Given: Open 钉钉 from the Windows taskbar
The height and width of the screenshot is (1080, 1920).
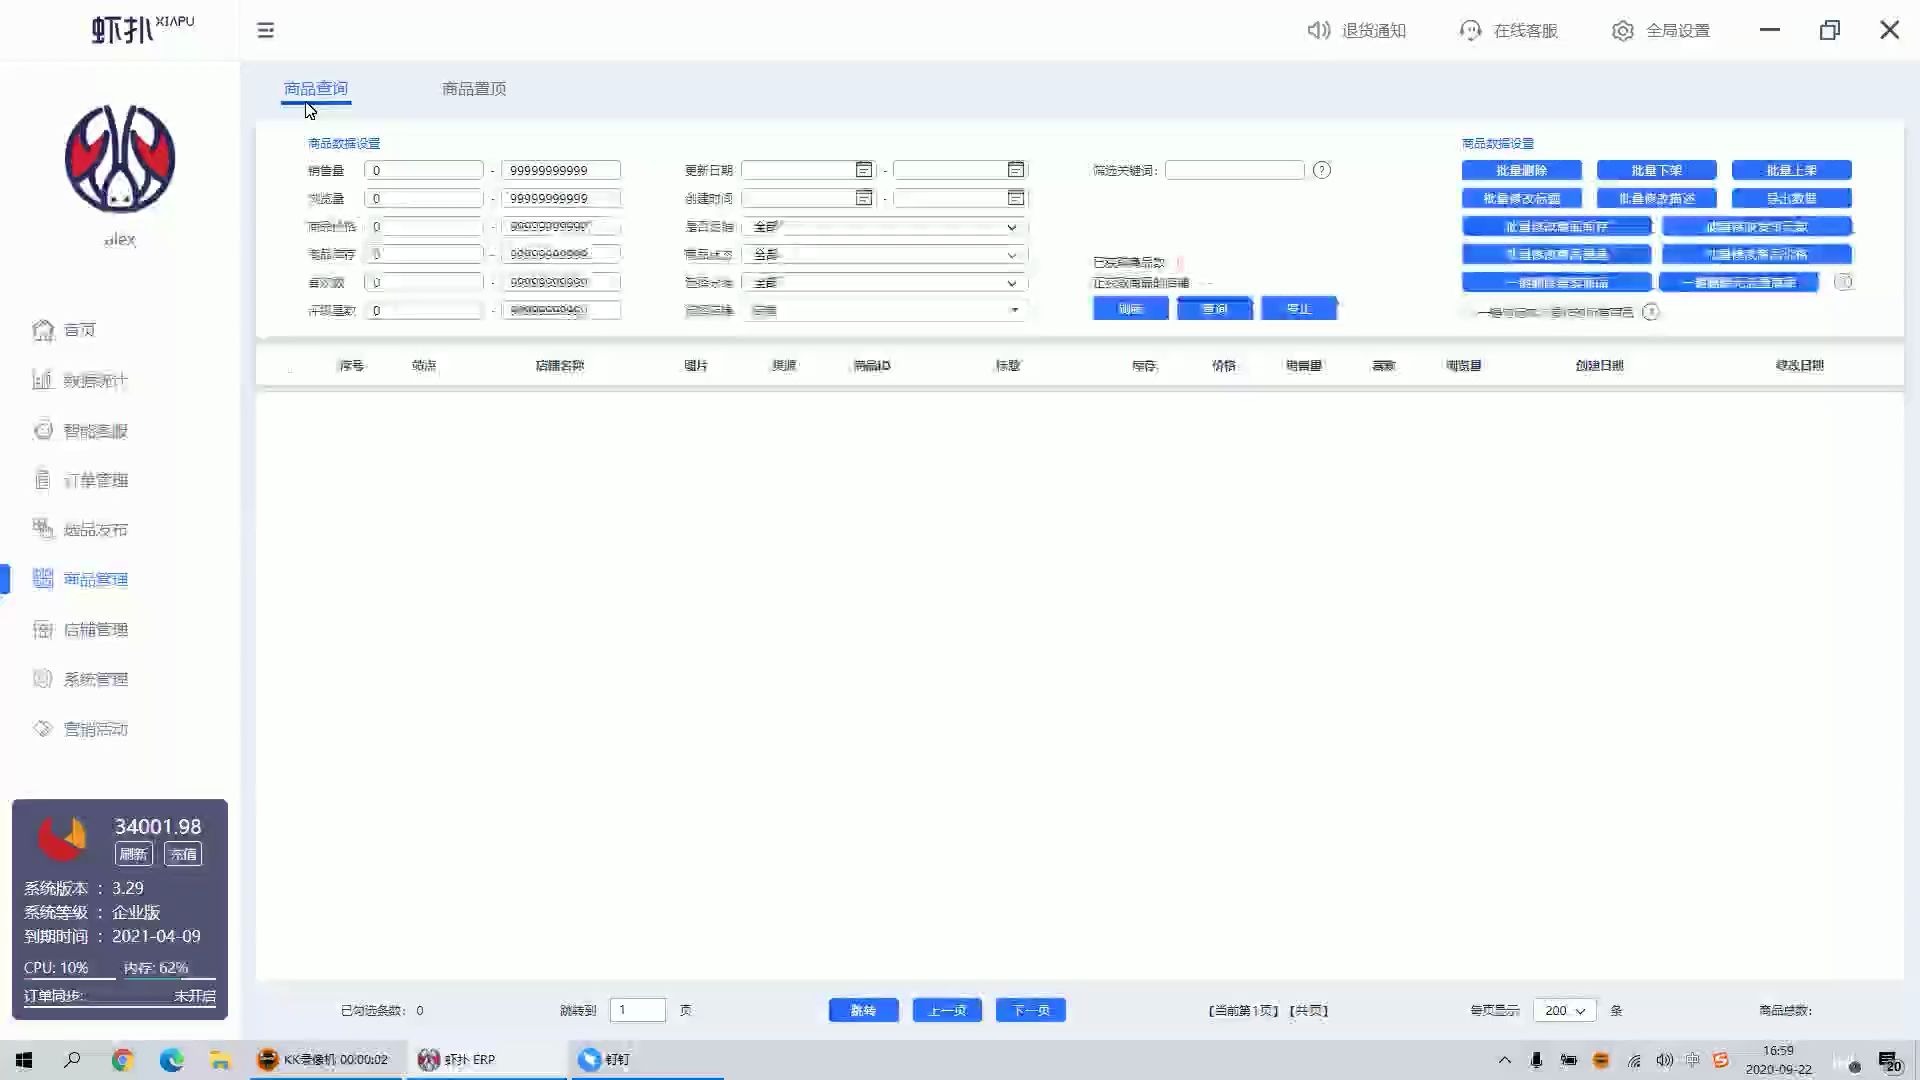Looking at the screenshot, I should click(606, 1059).
